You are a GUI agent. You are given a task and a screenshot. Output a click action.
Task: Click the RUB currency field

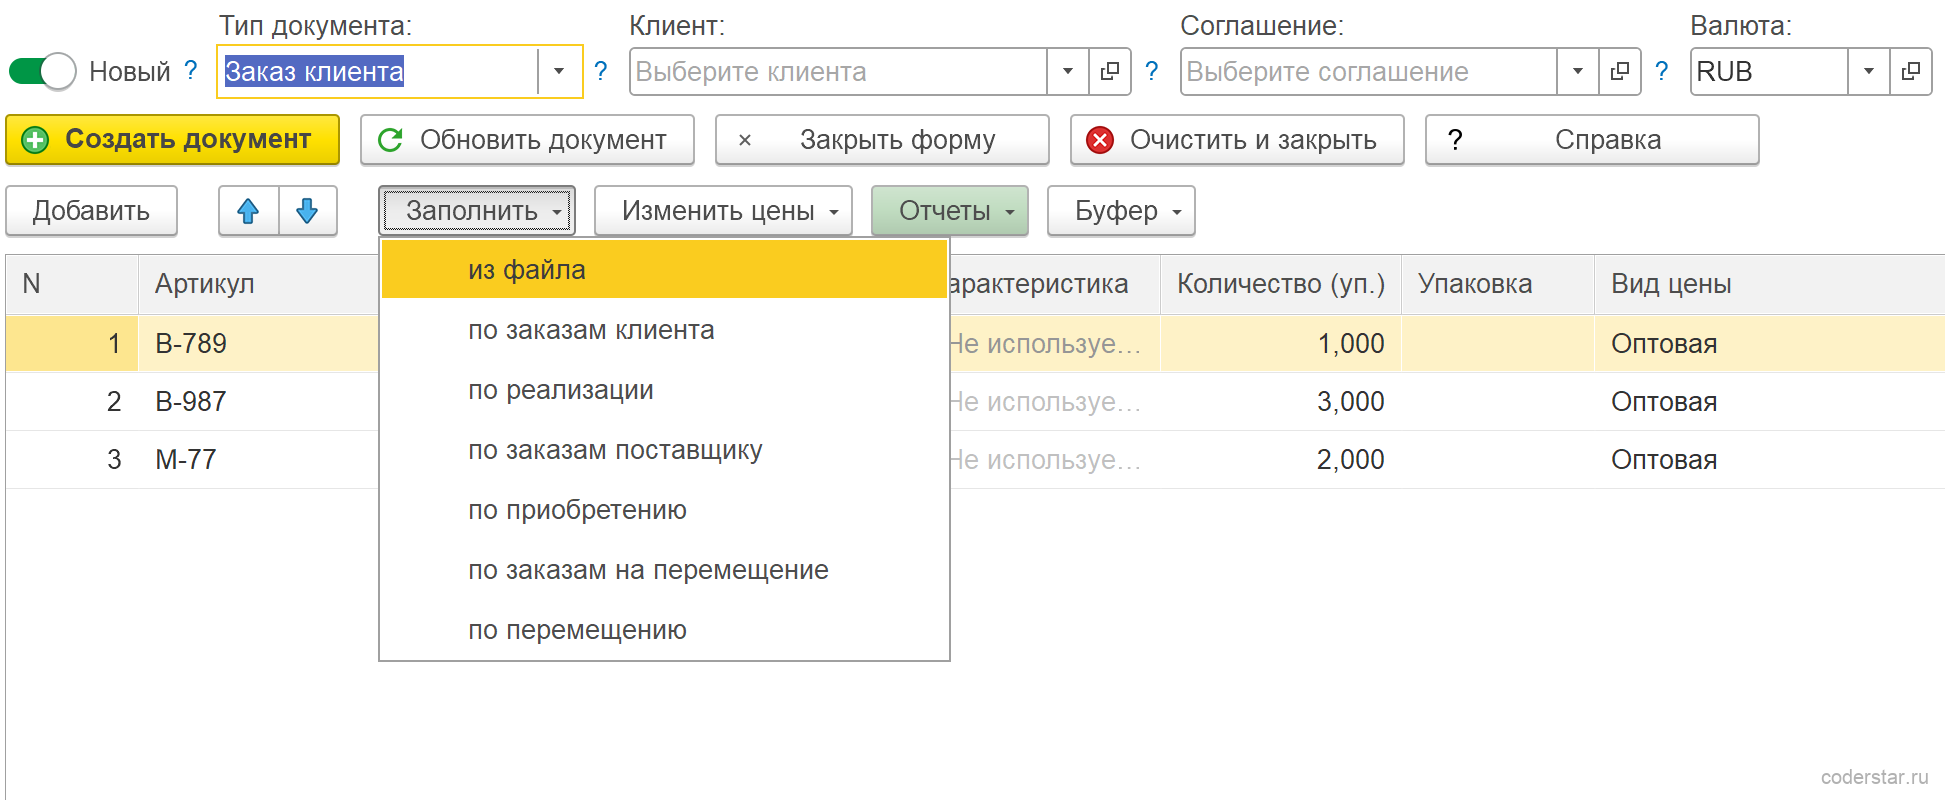click(1769, 71)
